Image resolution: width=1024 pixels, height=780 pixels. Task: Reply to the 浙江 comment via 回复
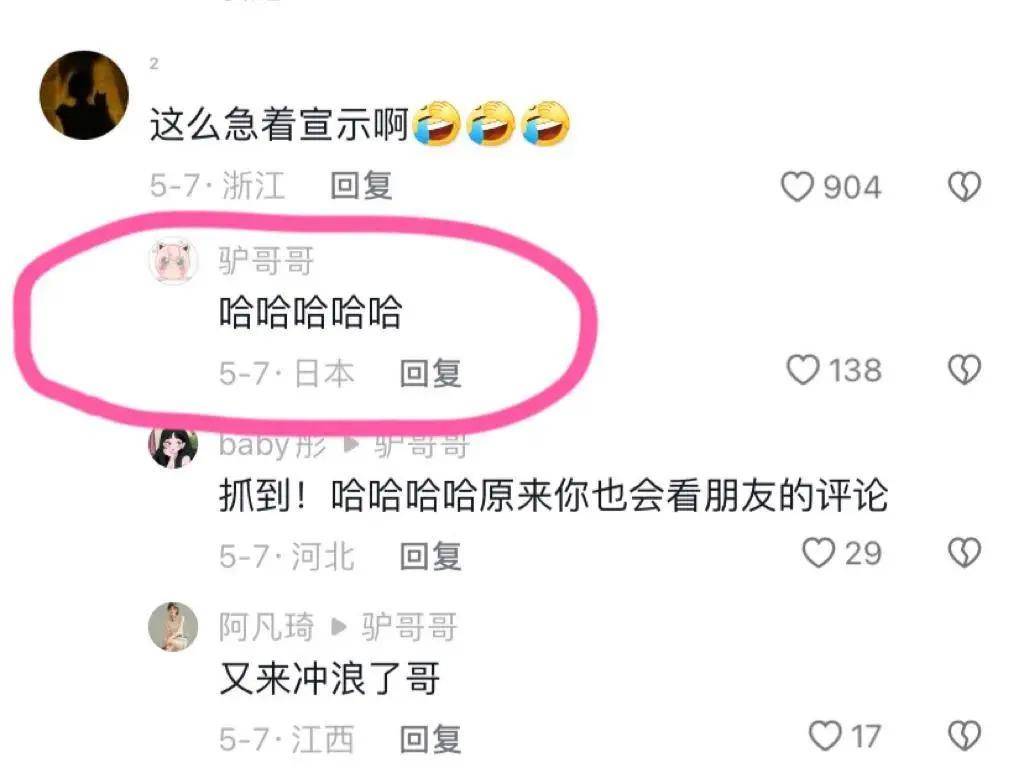(361, 186)
